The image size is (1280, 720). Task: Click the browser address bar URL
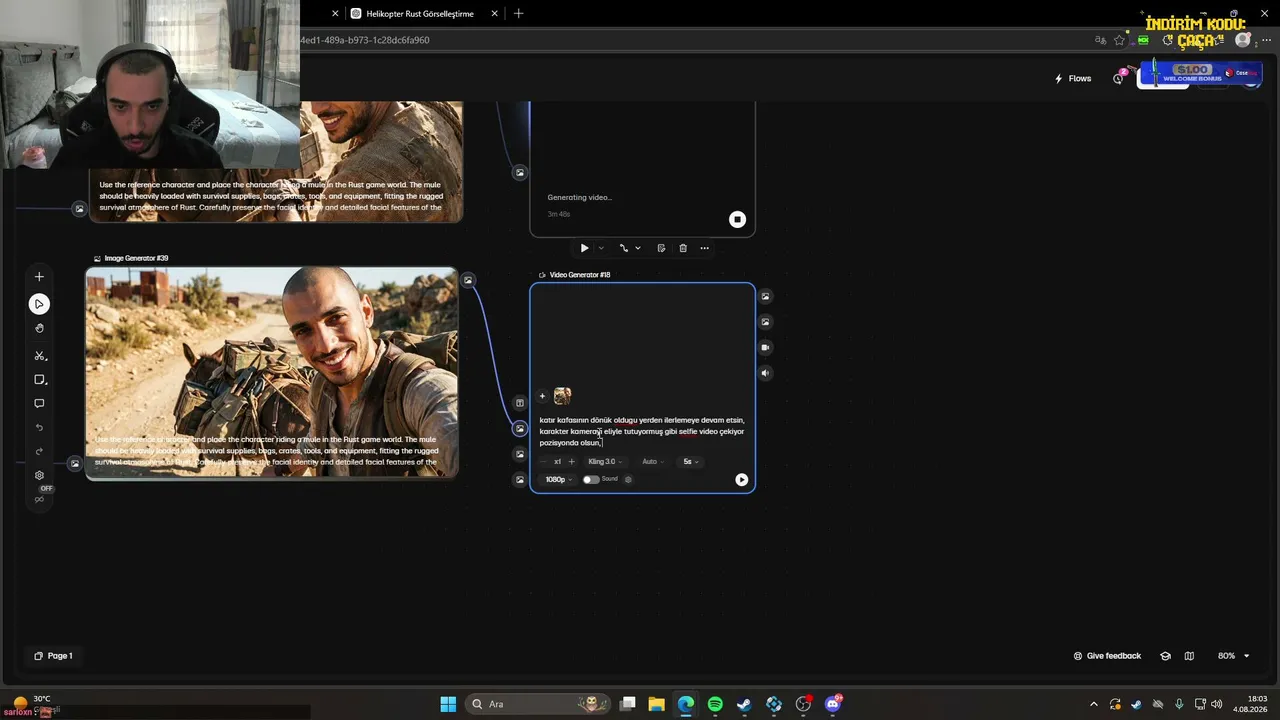point(365,40)
